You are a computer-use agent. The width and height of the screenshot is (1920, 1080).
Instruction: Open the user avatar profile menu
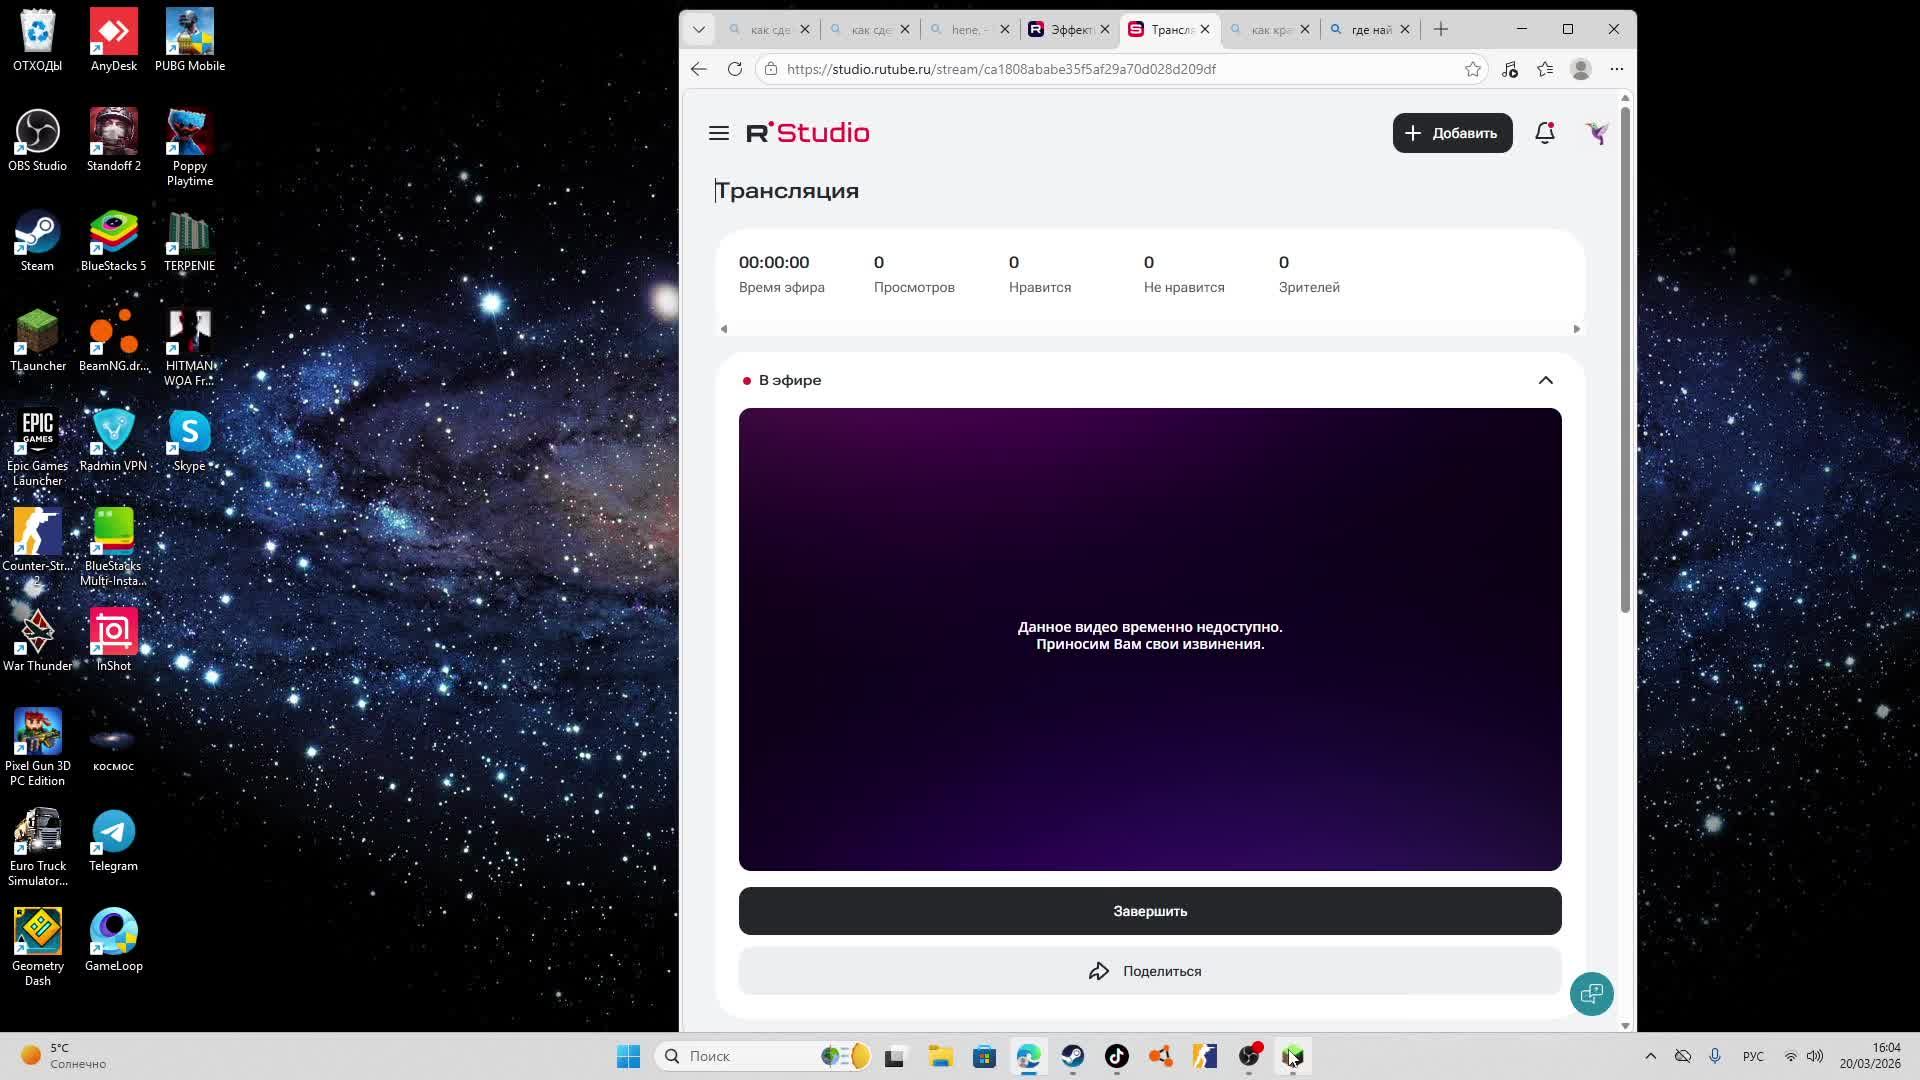click(1597, 133)
